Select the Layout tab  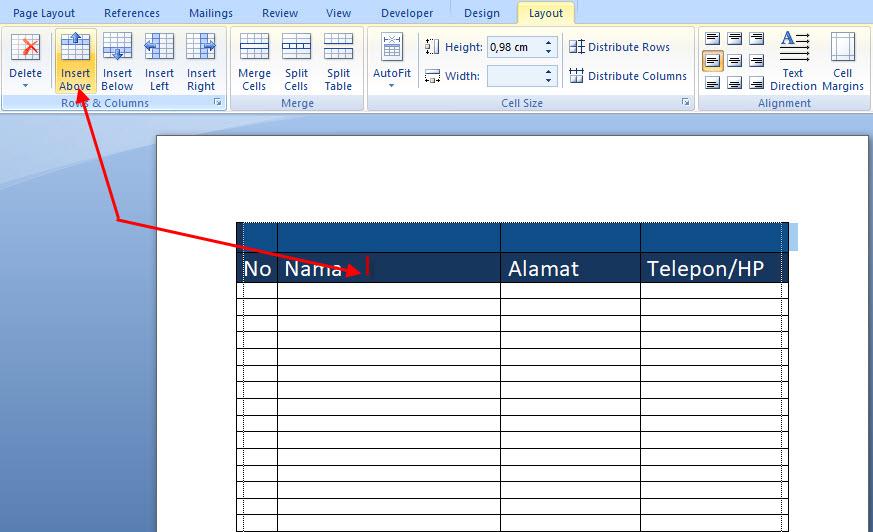(x=546, y=13)
